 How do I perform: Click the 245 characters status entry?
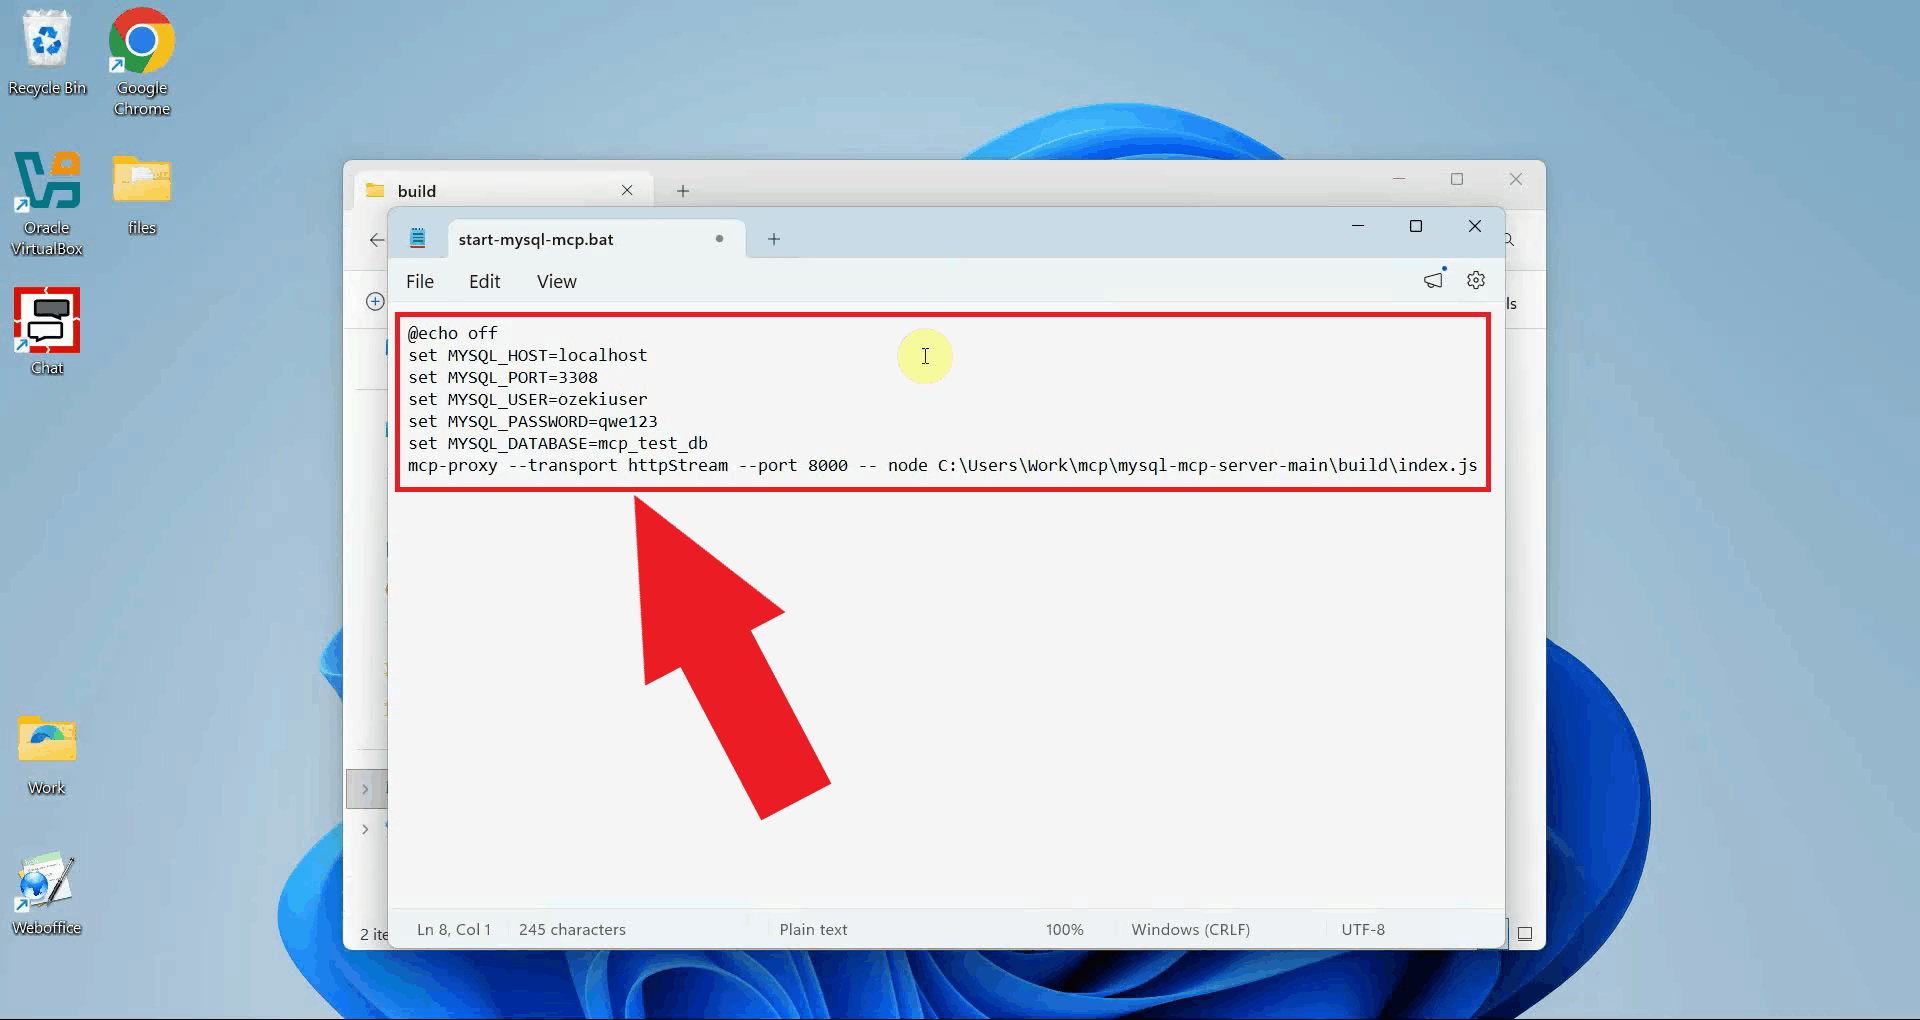[572, 930]
